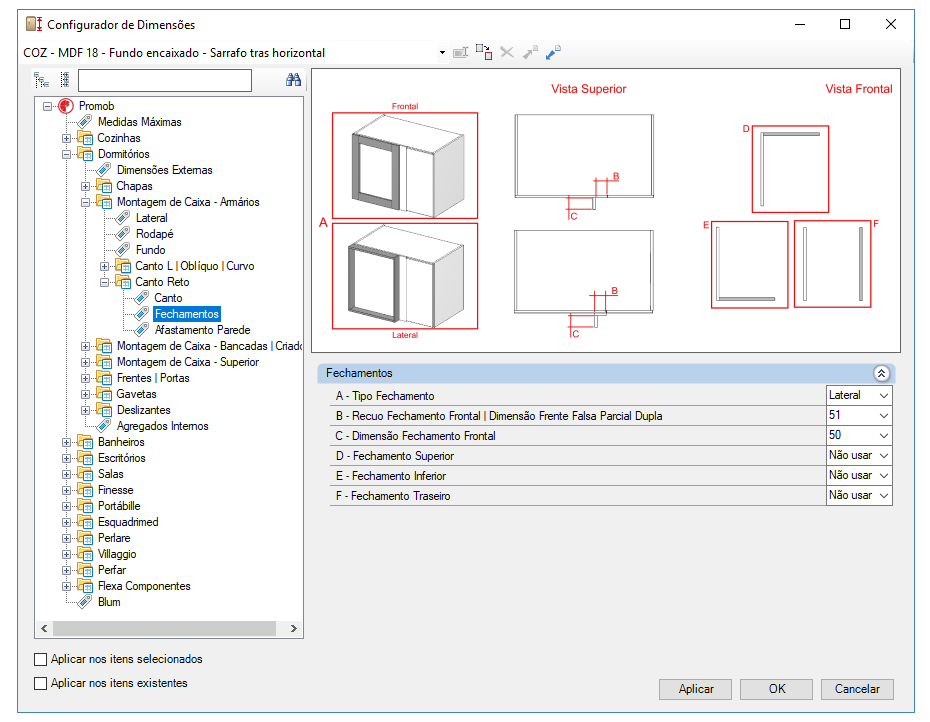Click the OK button
This screenshot has width=930, height=722.
click(777, 689)
